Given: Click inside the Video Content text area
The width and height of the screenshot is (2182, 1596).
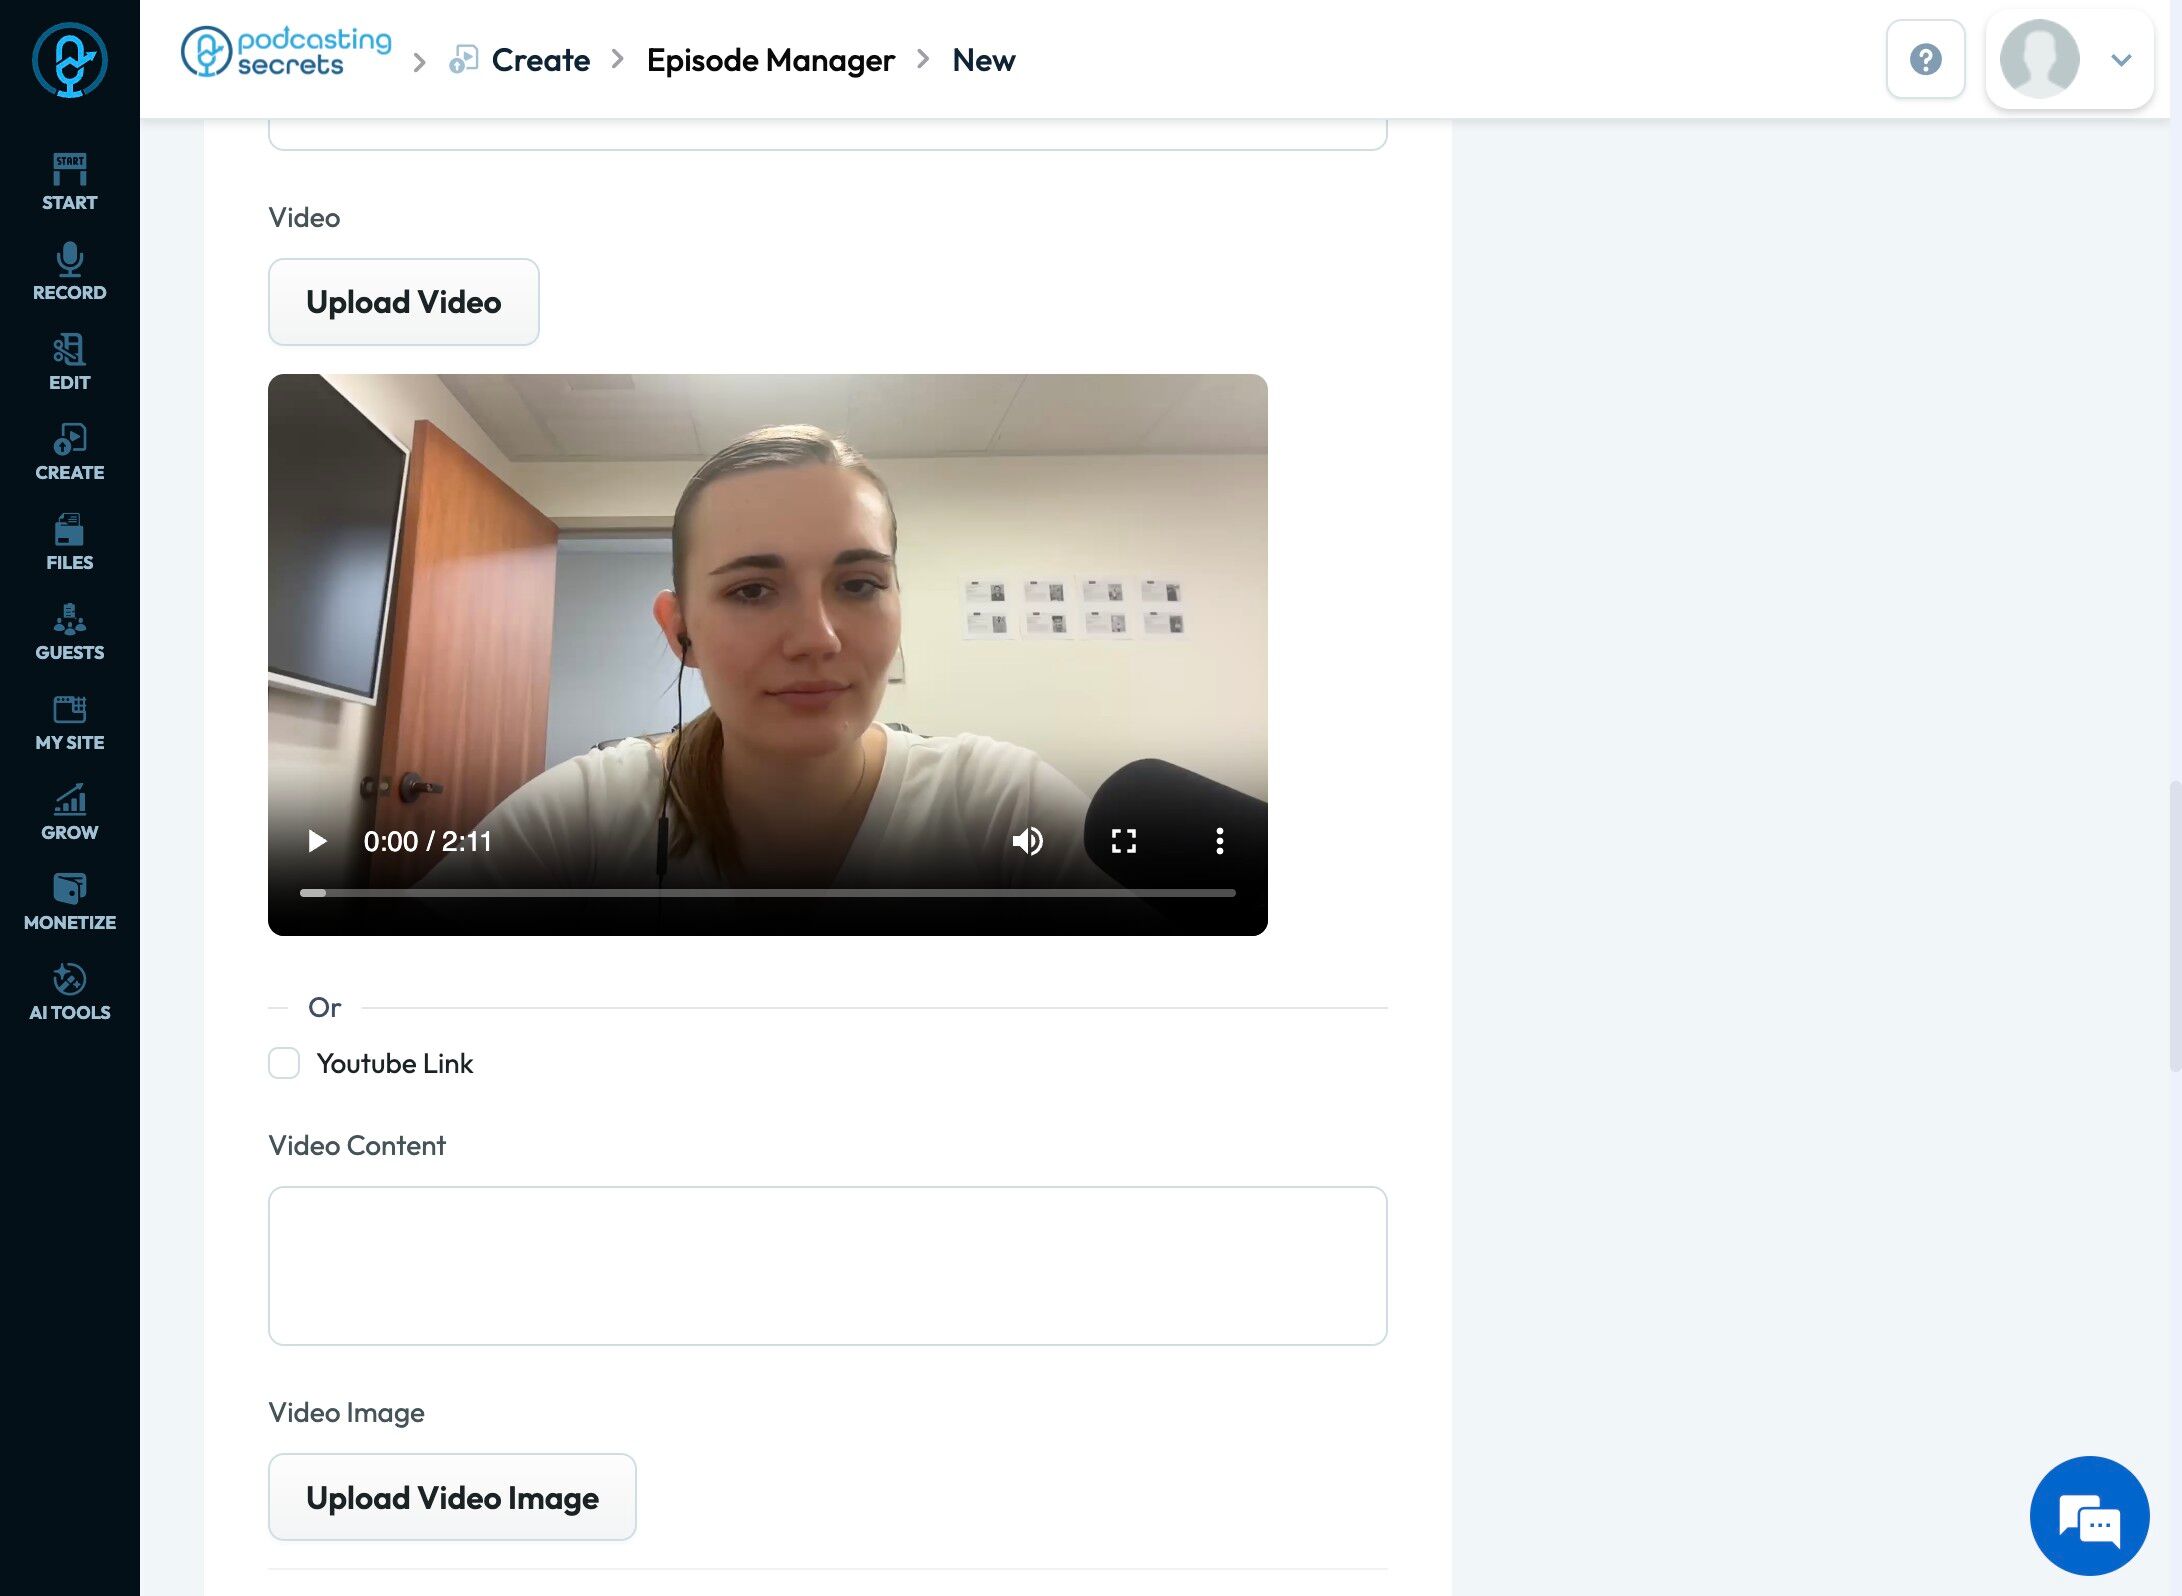Looking at the screenshot, I should (x=827, y=1265).
